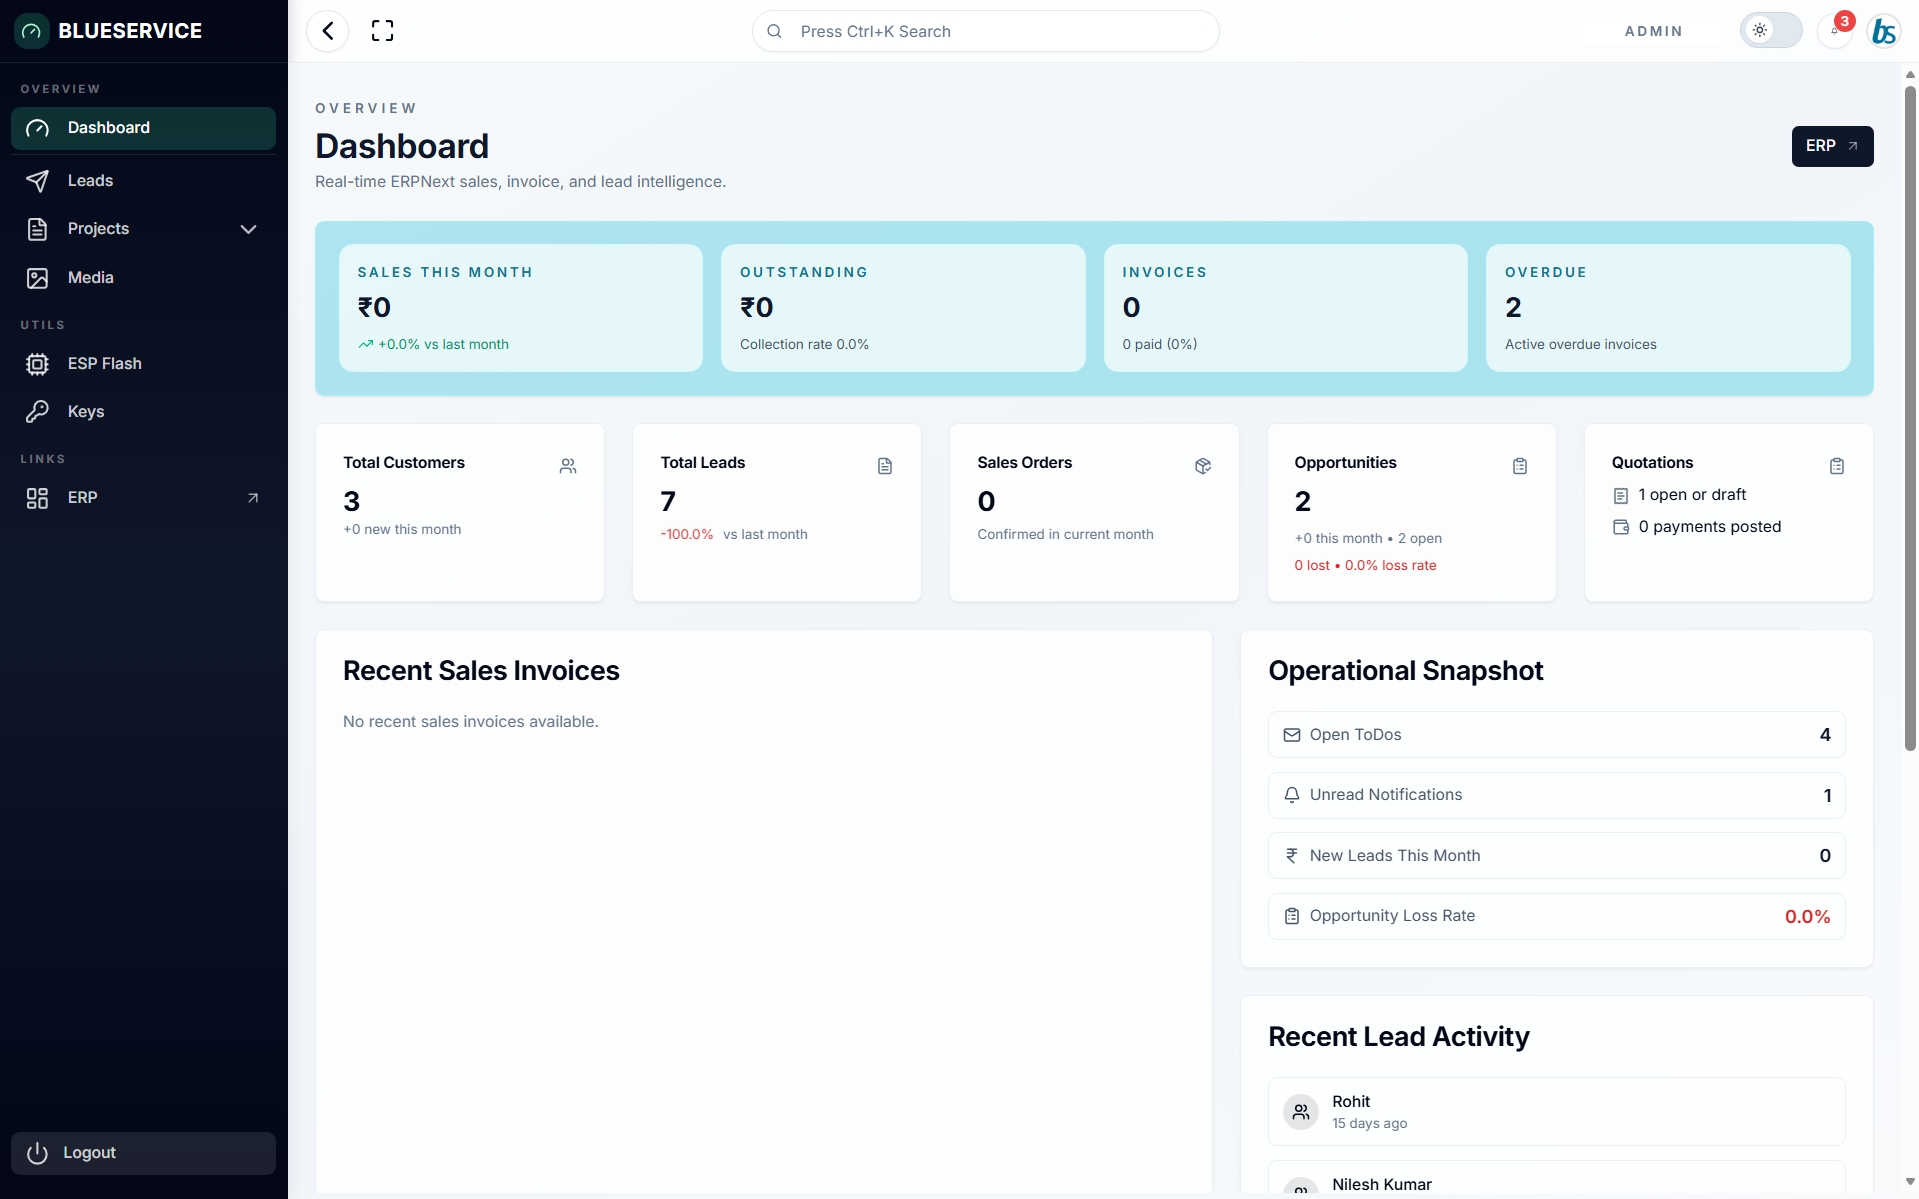Click "0 payments posted" line
This screenshot has height=1199, width=1919.
coord(1709,527)
